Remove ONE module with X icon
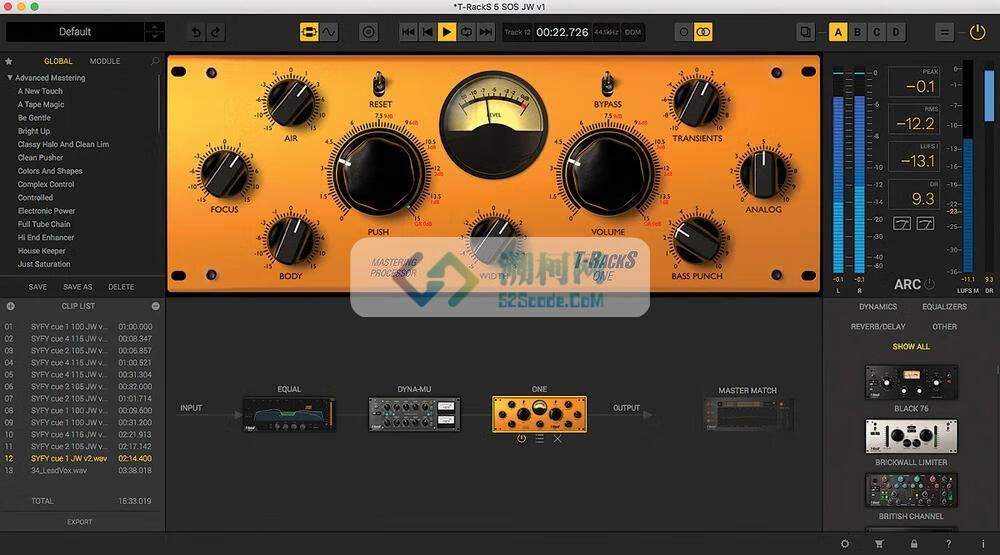 pyautogui.click(x=557, y=439)
